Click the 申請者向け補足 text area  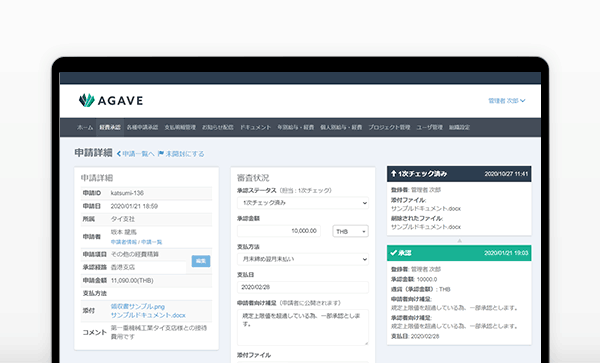coord(303,327)
